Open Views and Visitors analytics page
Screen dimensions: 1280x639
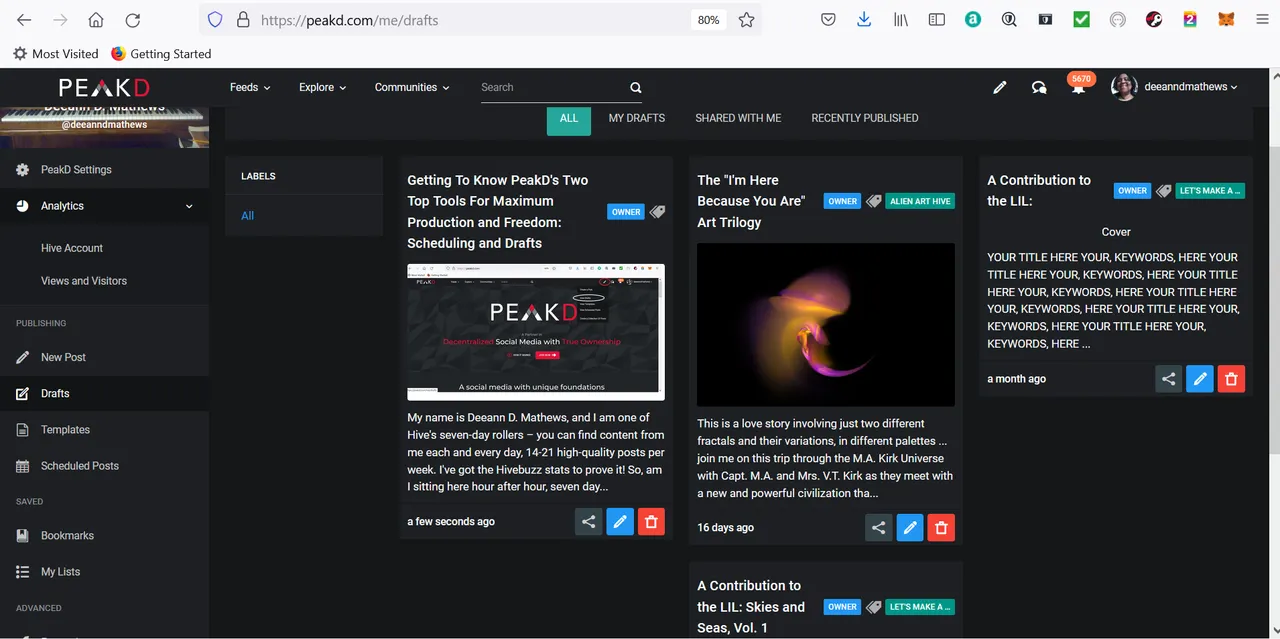pyautogui.click(x=84, y=281)
